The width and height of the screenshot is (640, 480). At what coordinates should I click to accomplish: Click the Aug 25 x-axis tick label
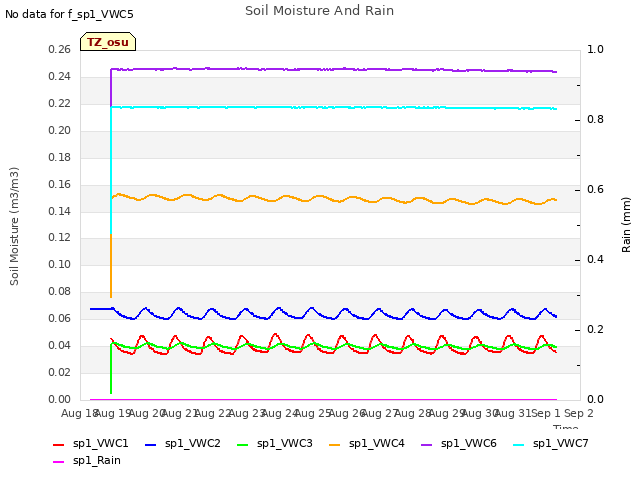pyautogui.click(x=312, y=413)
